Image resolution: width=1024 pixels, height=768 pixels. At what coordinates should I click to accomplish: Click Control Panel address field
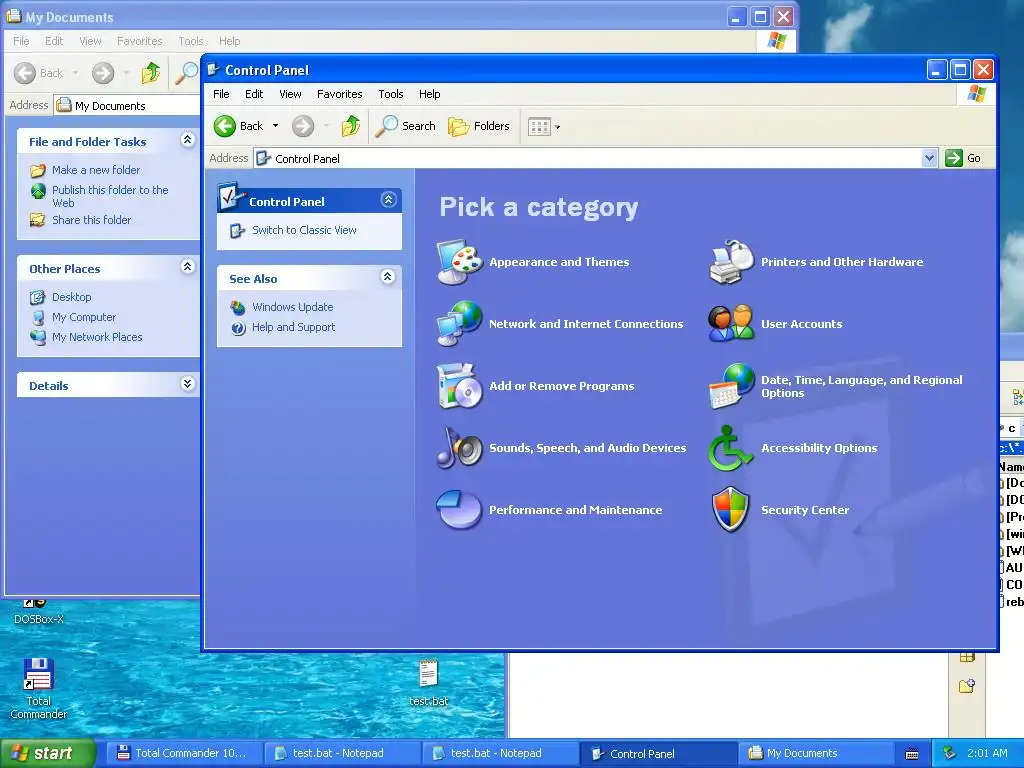588,158
